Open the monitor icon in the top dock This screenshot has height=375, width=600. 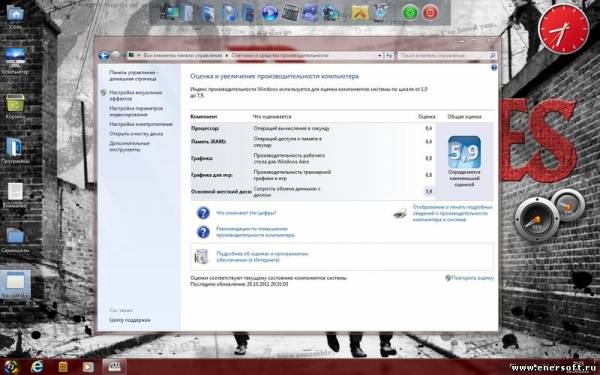pyautogui.click(x=170, y=12)
